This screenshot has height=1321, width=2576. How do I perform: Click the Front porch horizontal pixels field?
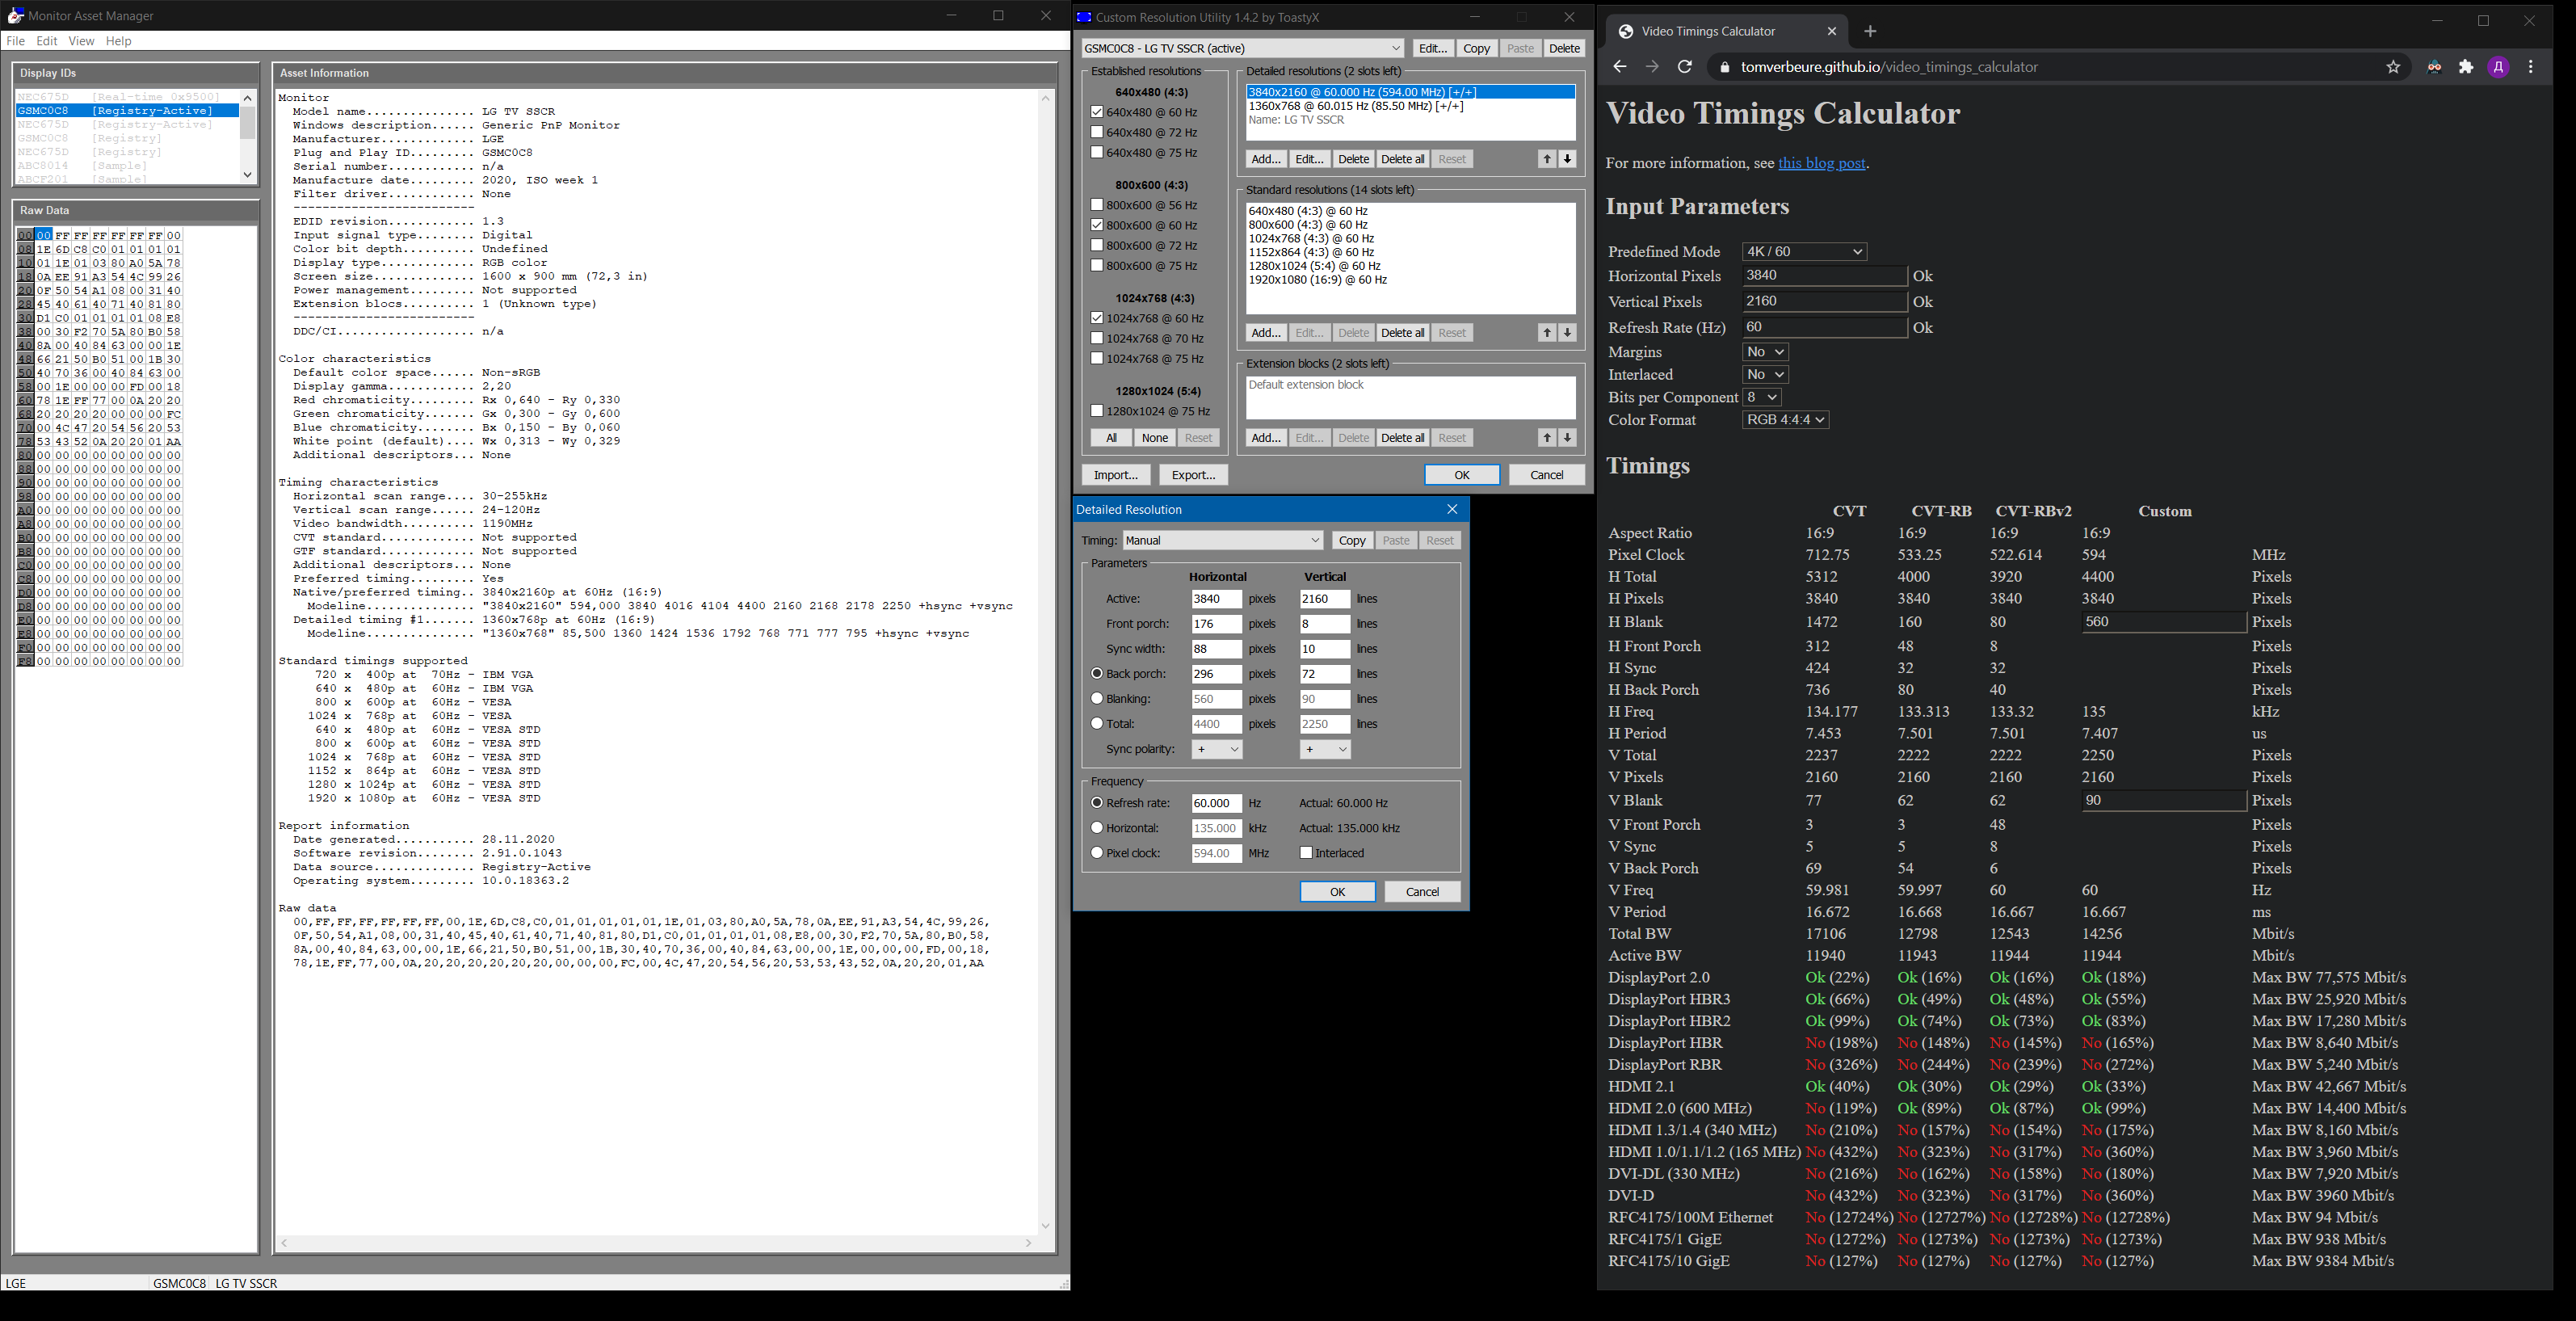(1215, 624)
